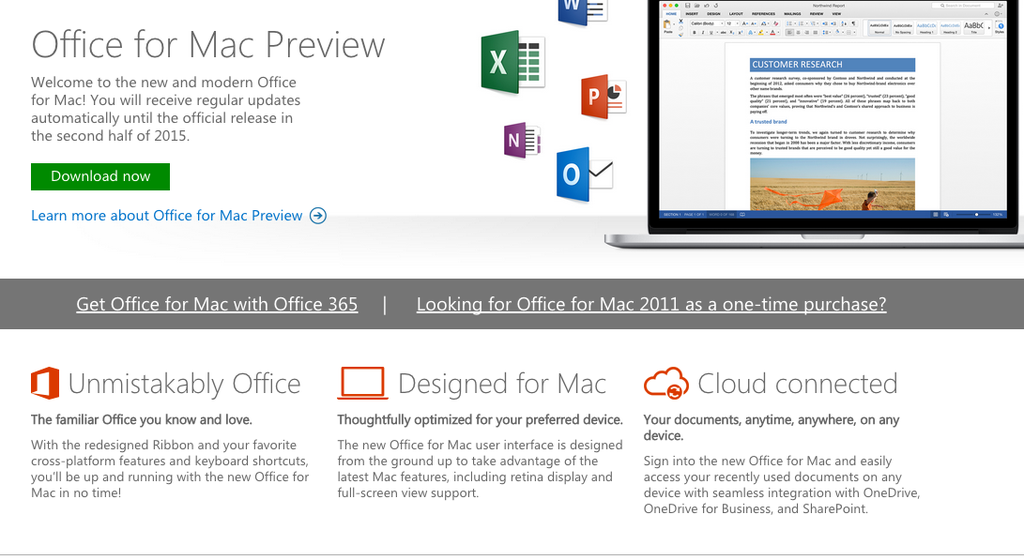Click the Cloud connected heading

(x=797, y=384)
